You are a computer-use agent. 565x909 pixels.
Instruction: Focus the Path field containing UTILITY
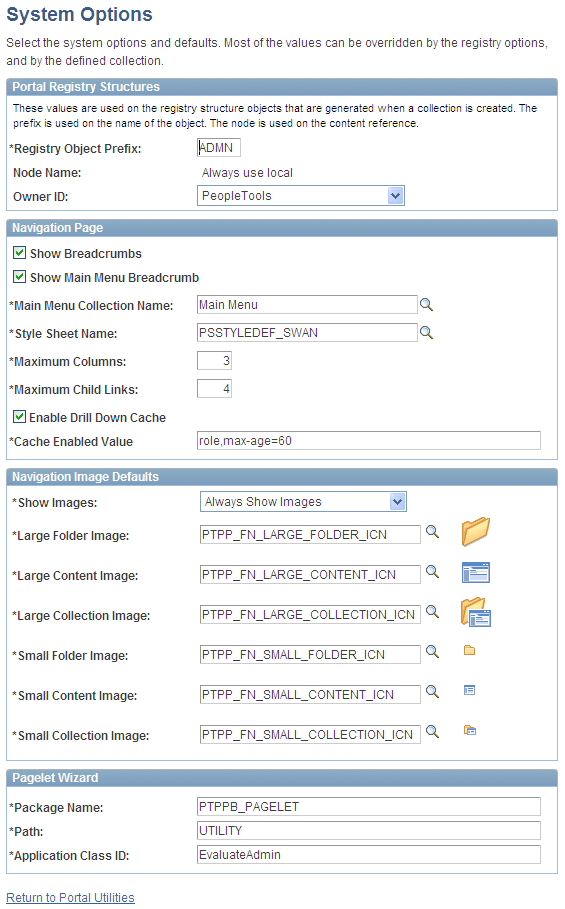tap(369, 831)
